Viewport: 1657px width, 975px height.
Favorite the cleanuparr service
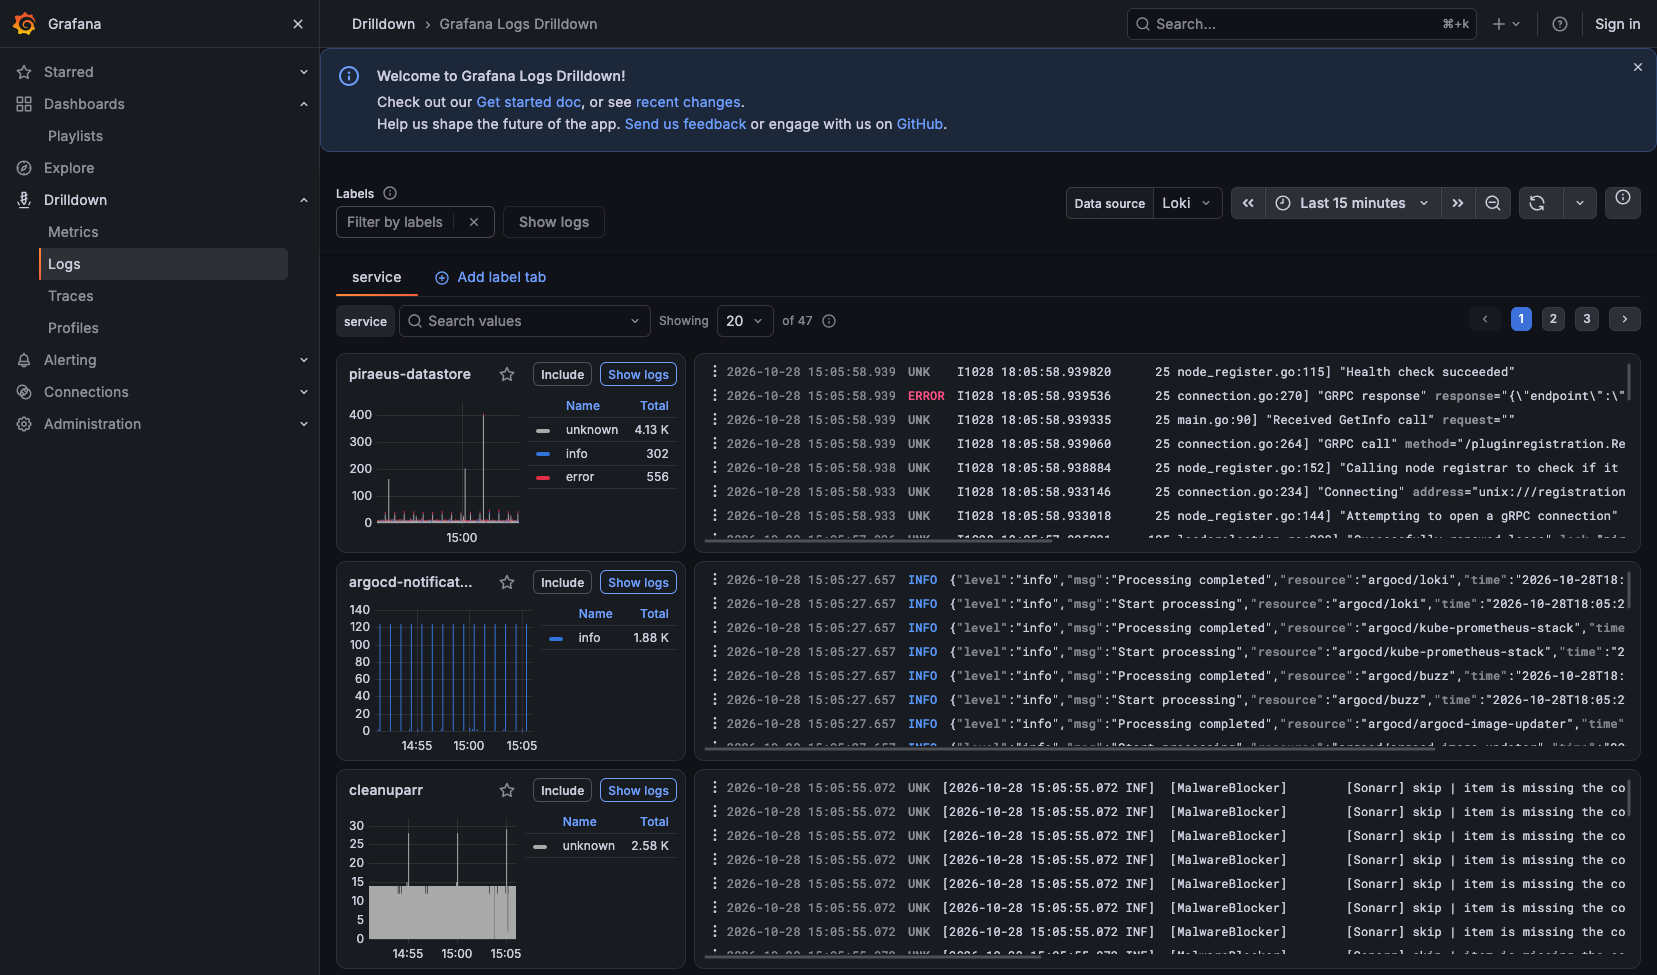(x=507, y=790)
